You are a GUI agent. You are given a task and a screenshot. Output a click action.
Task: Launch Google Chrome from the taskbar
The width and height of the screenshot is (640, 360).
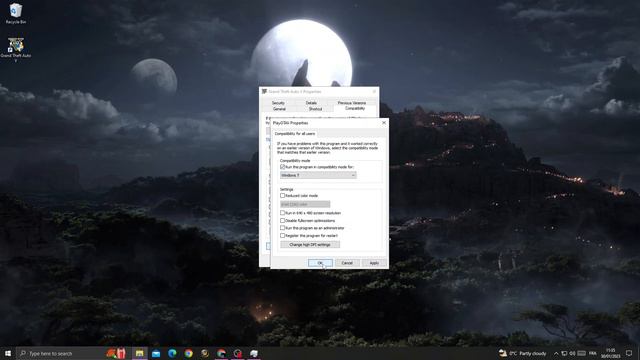coord(189,353)
